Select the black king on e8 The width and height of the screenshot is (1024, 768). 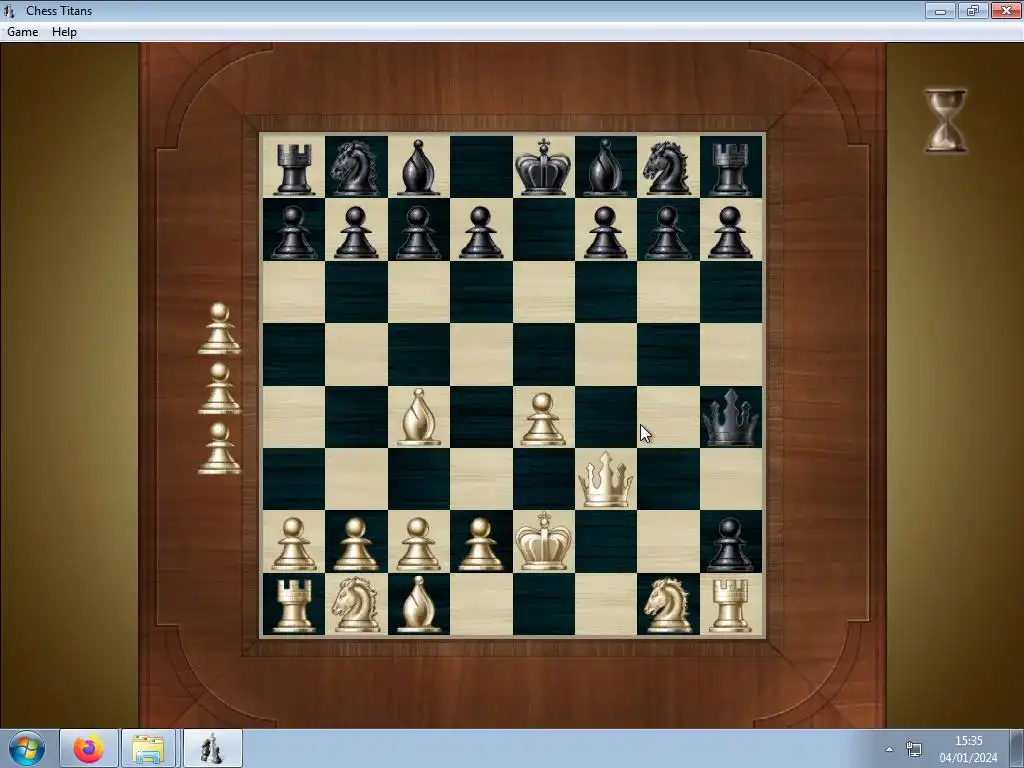point(543,167)
